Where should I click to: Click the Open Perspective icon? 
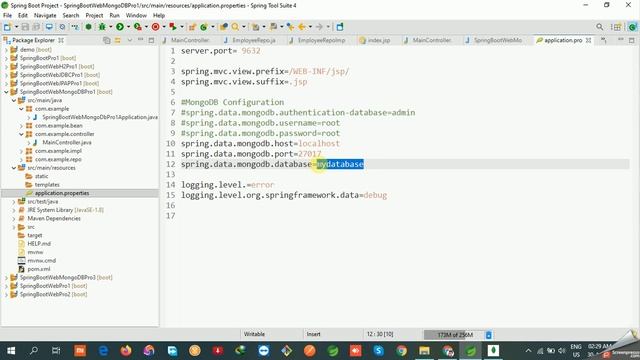(616, 27)
